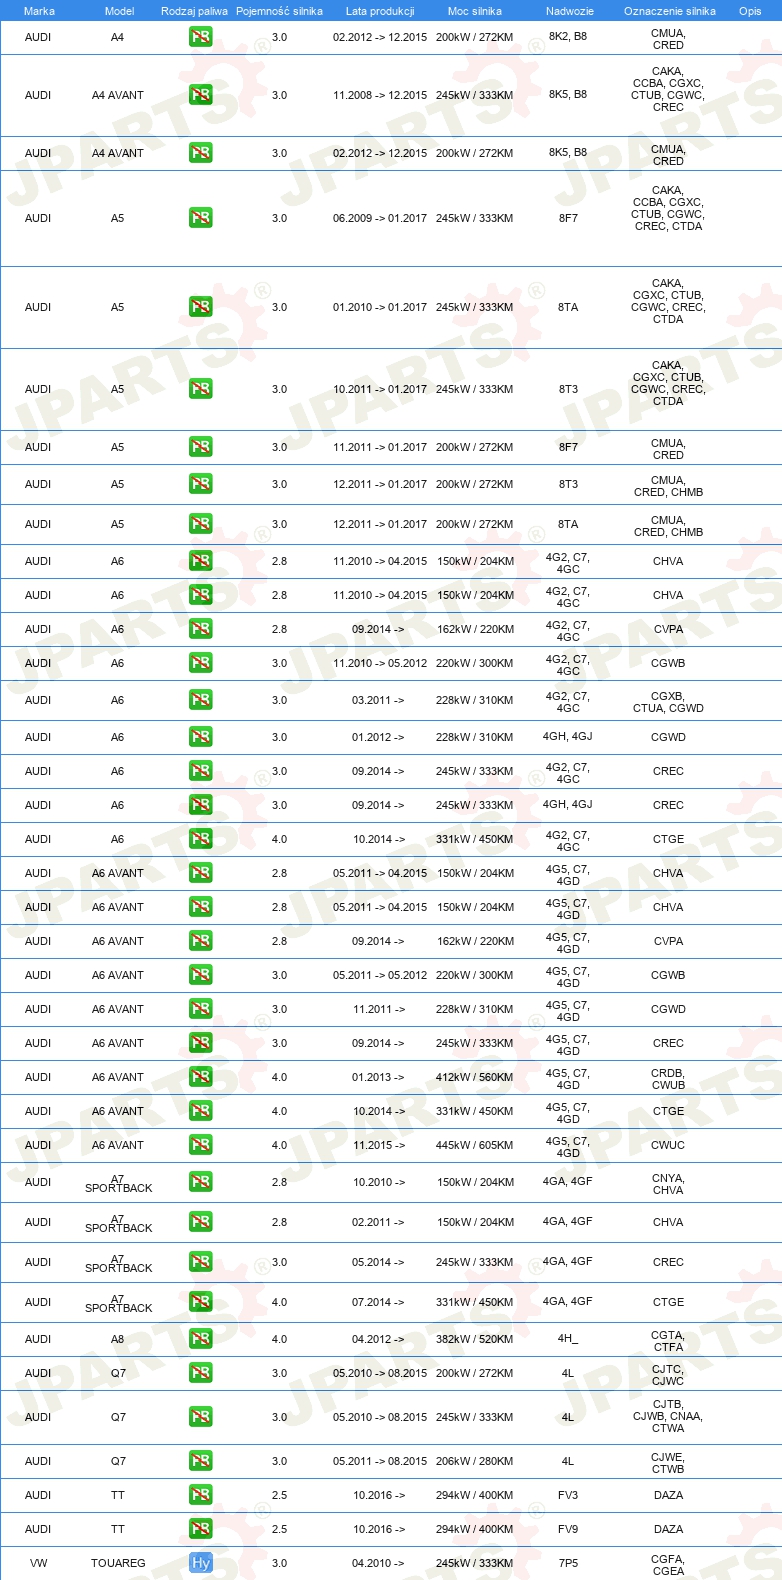Screen dimensions: 782x1580
Task: Click the fuel icon in the A6 162kW CVPA row
Action: 201,629
